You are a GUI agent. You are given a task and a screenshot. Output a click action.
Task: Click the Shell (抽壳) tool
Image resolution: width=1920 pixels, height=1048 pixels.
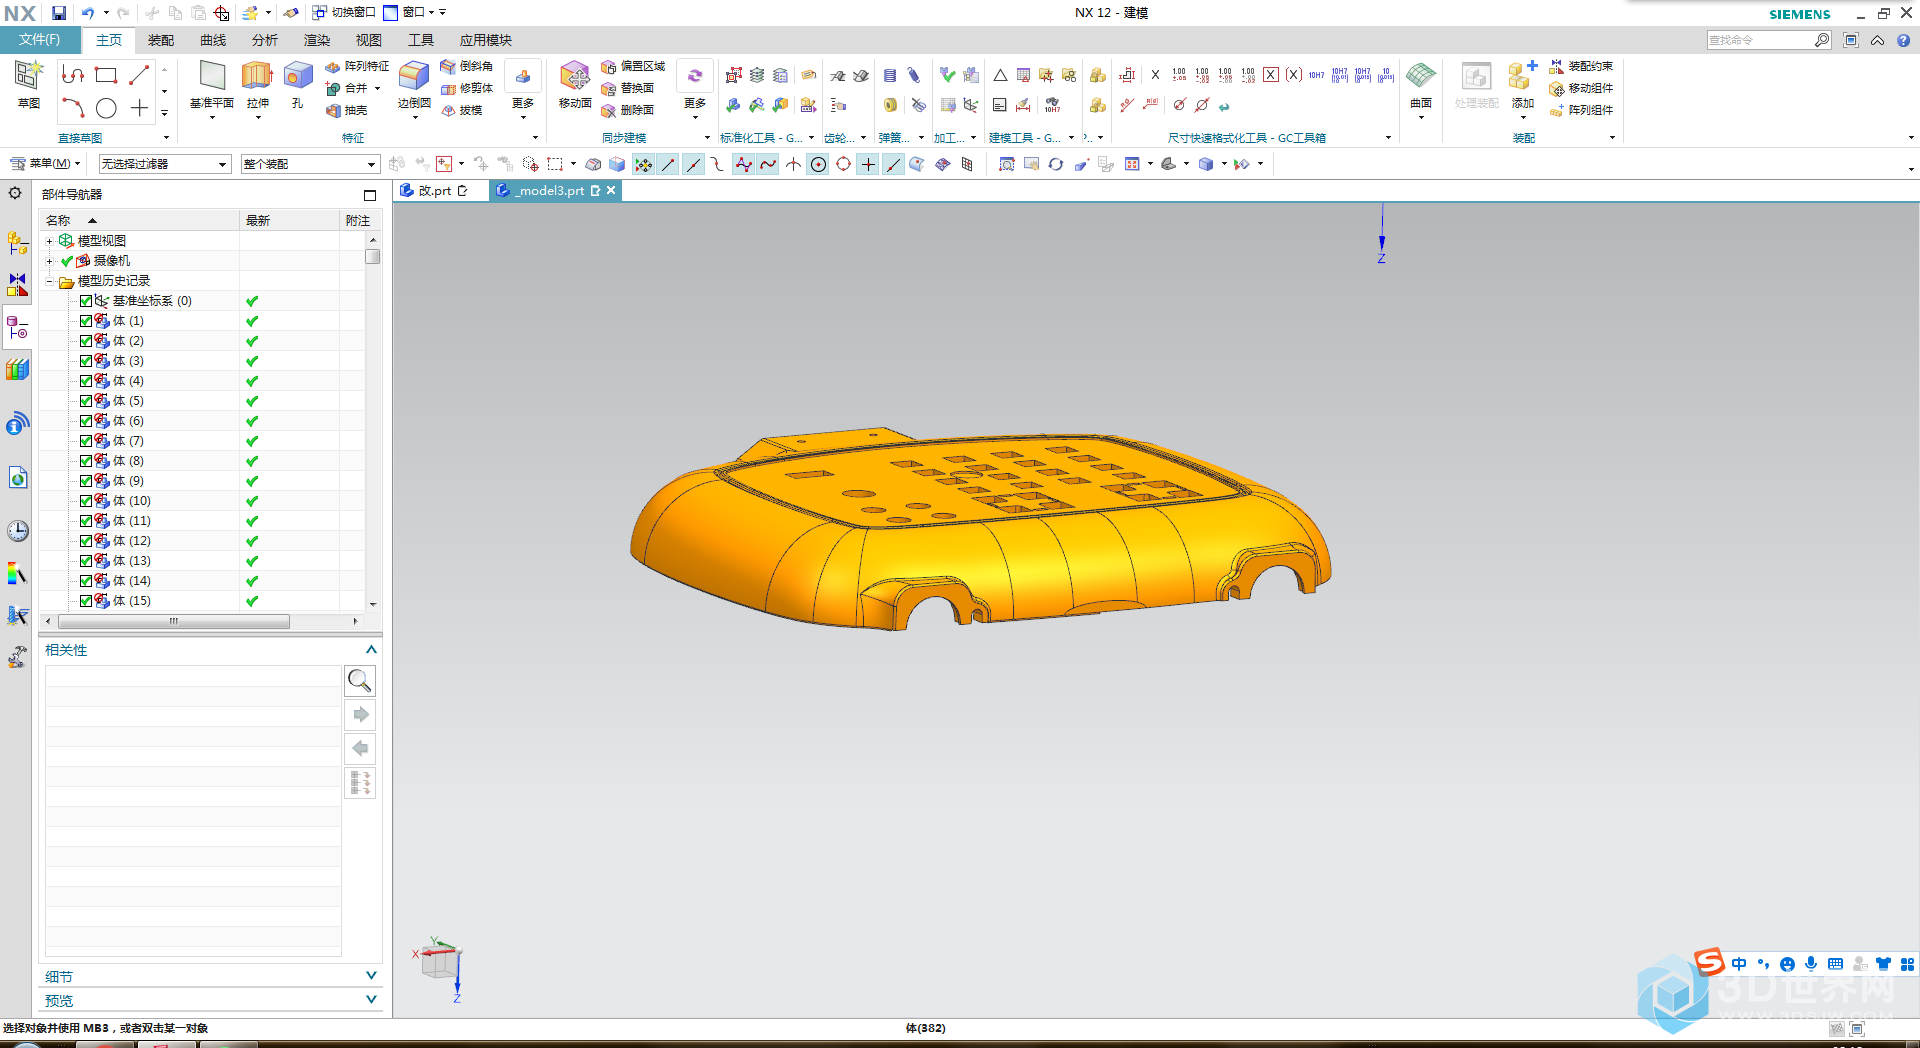[347, 110]
